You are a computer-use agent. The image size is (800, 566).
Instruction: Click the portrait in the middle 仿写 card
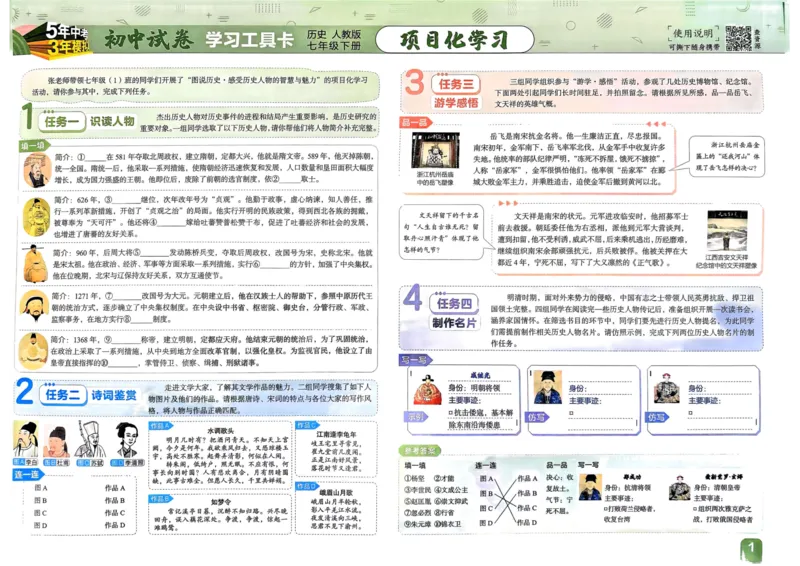click(x=547, y=387)
